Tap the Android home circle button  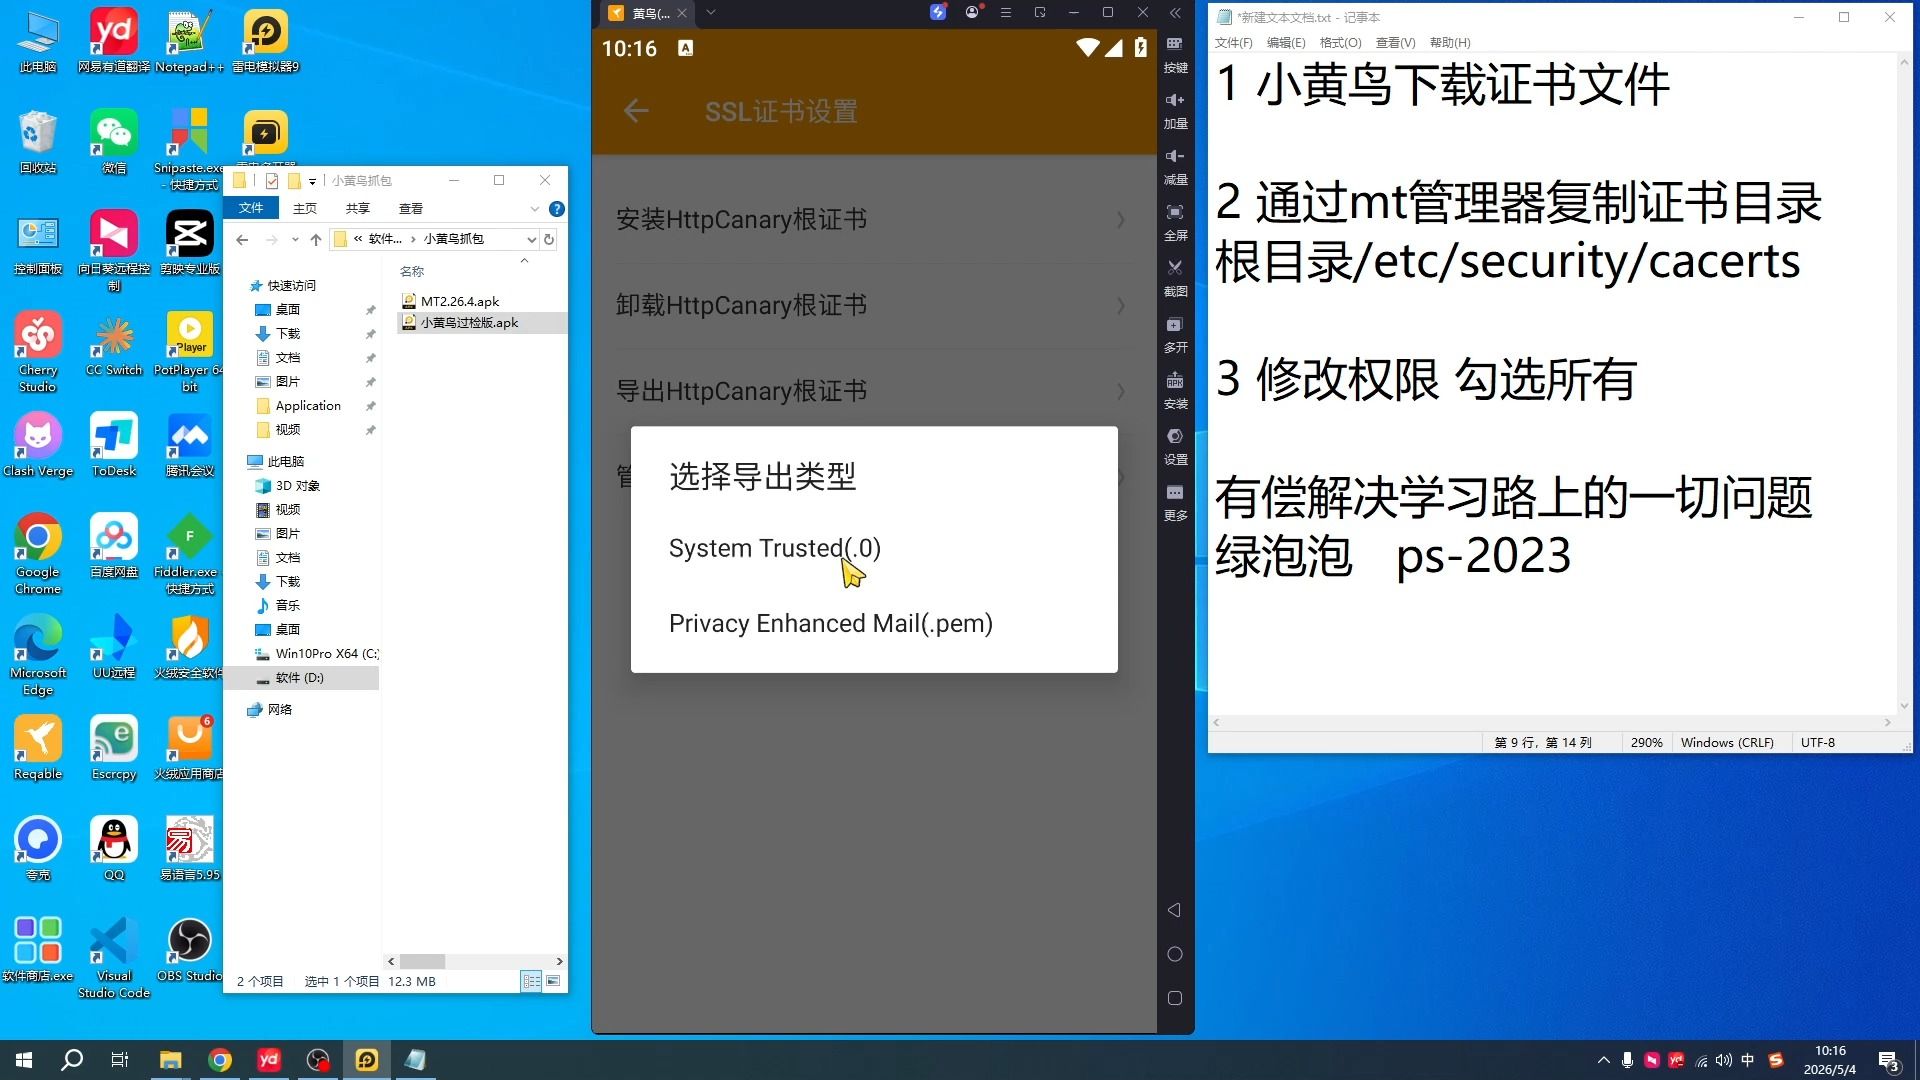(x=1175, y=954)
